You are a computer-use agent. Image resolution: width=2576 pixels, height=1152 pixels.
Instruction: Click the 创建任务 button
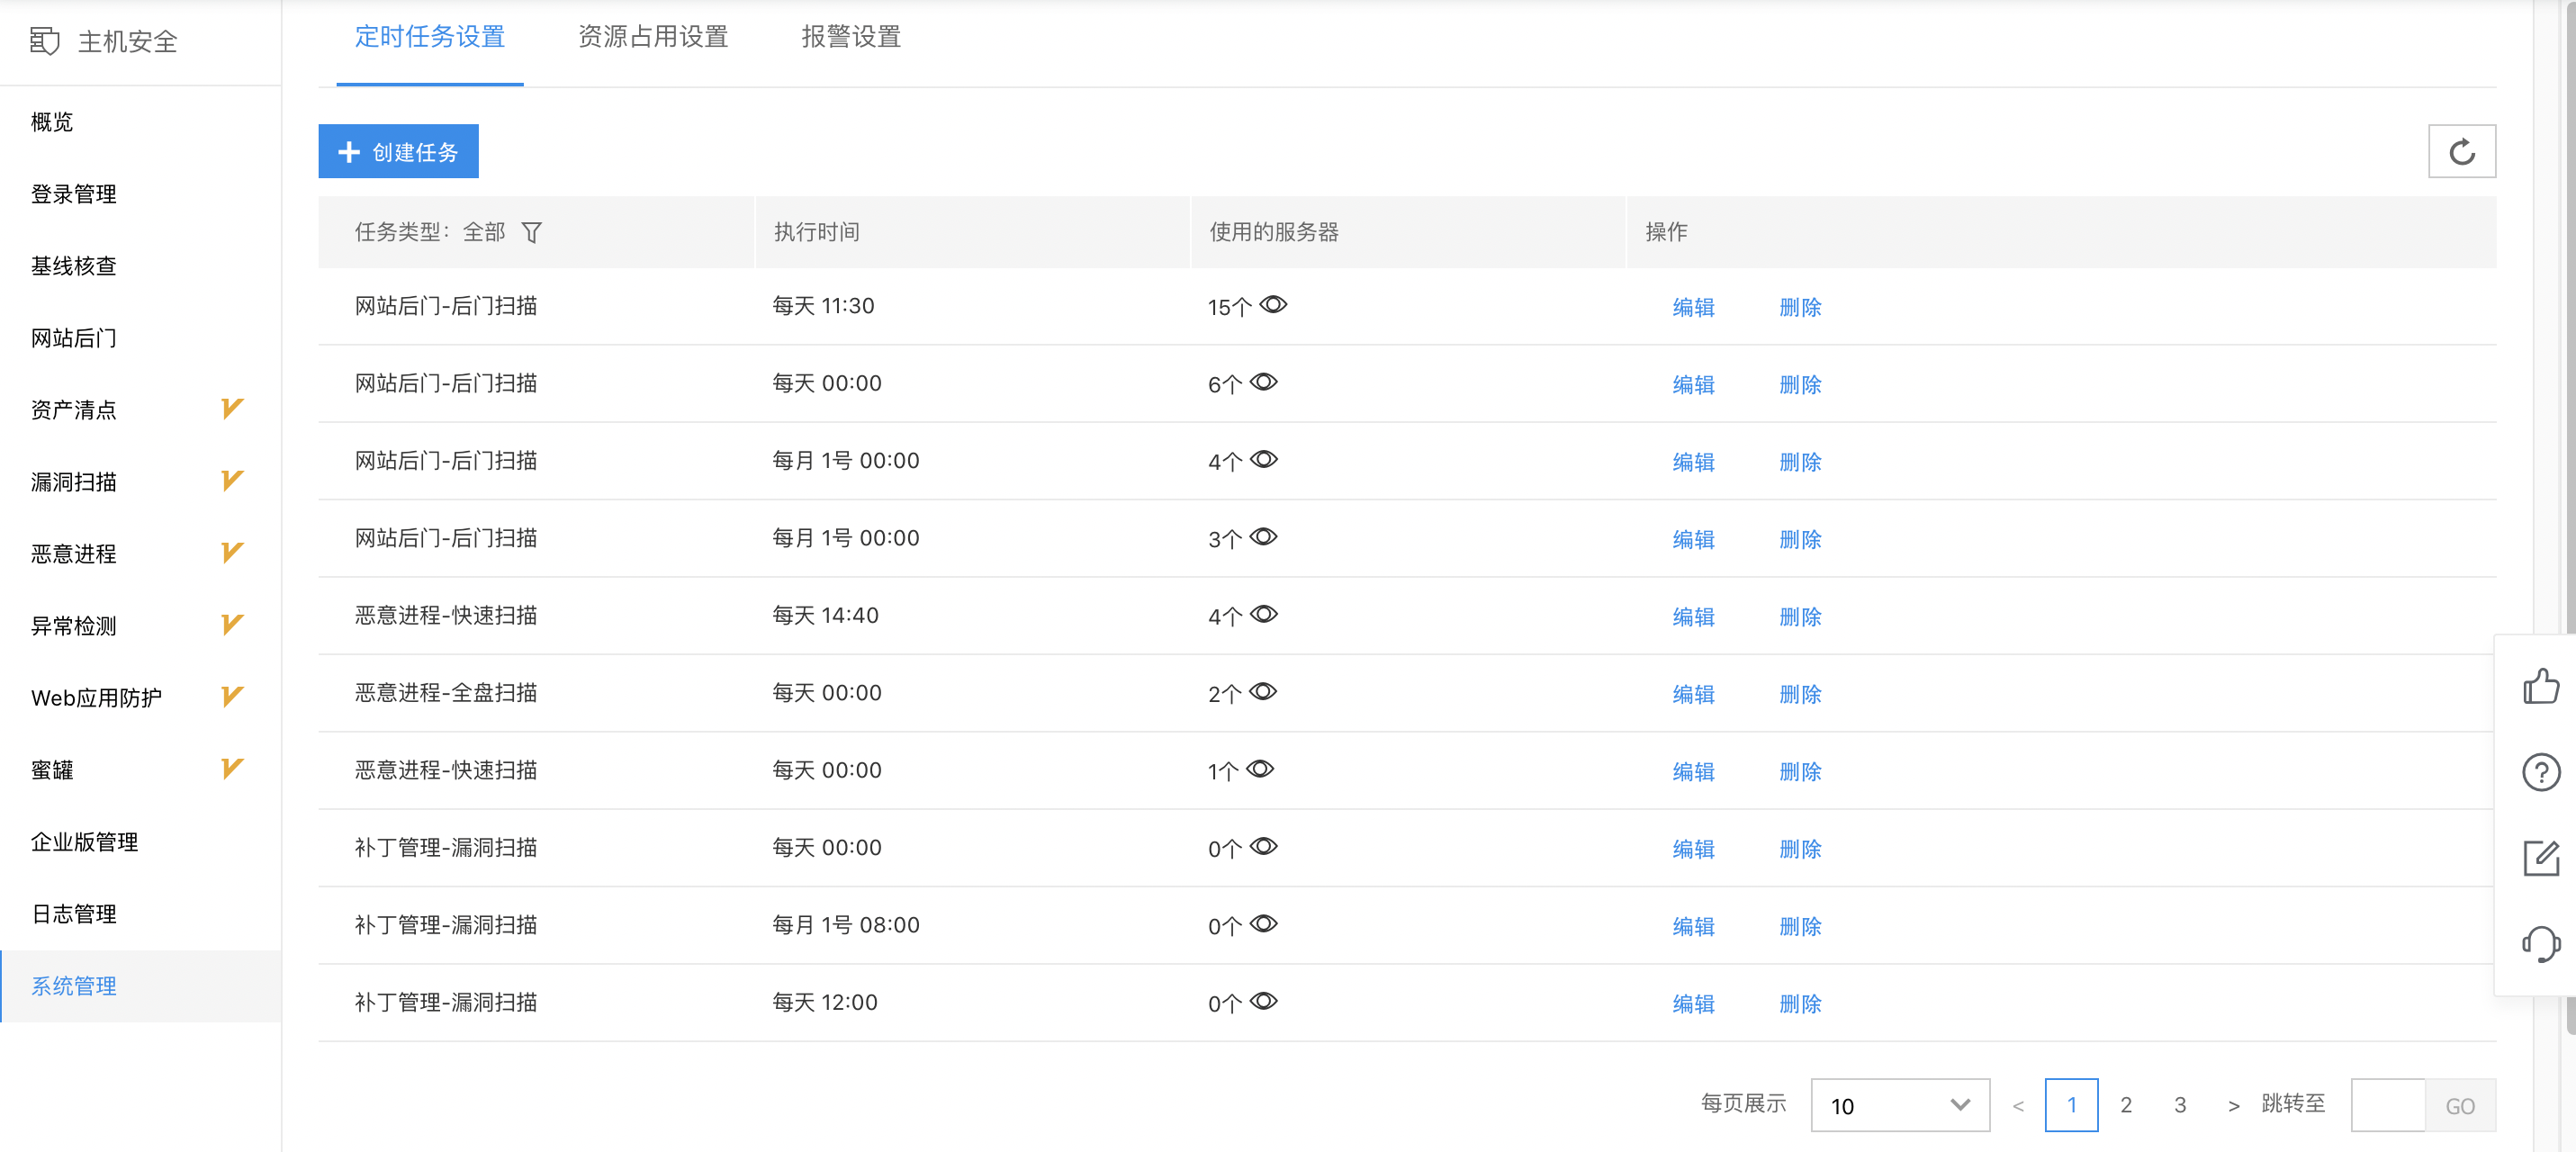pos(398,152)
